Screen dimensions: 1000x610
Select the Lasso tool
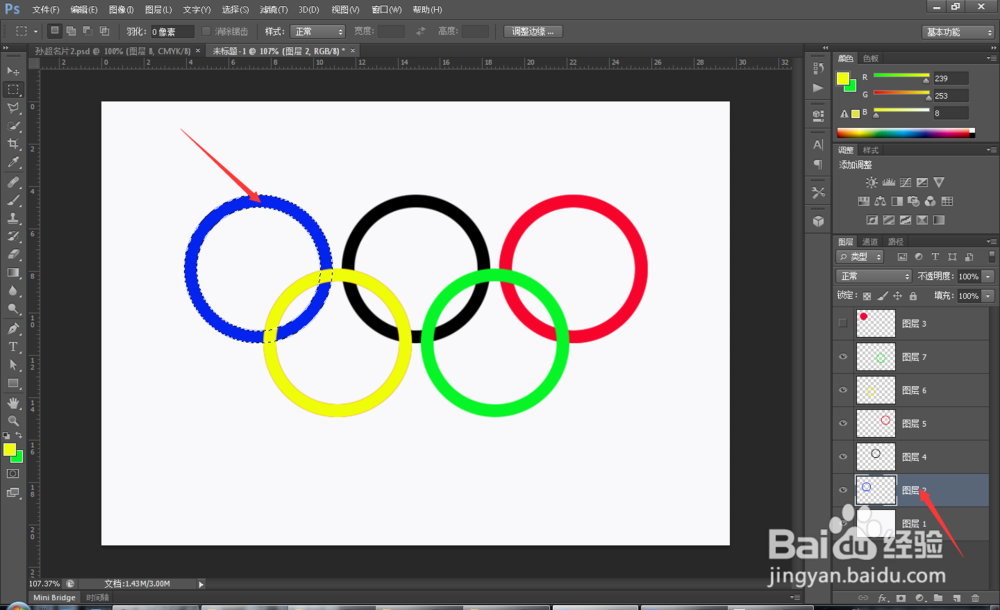click(13, 107)
